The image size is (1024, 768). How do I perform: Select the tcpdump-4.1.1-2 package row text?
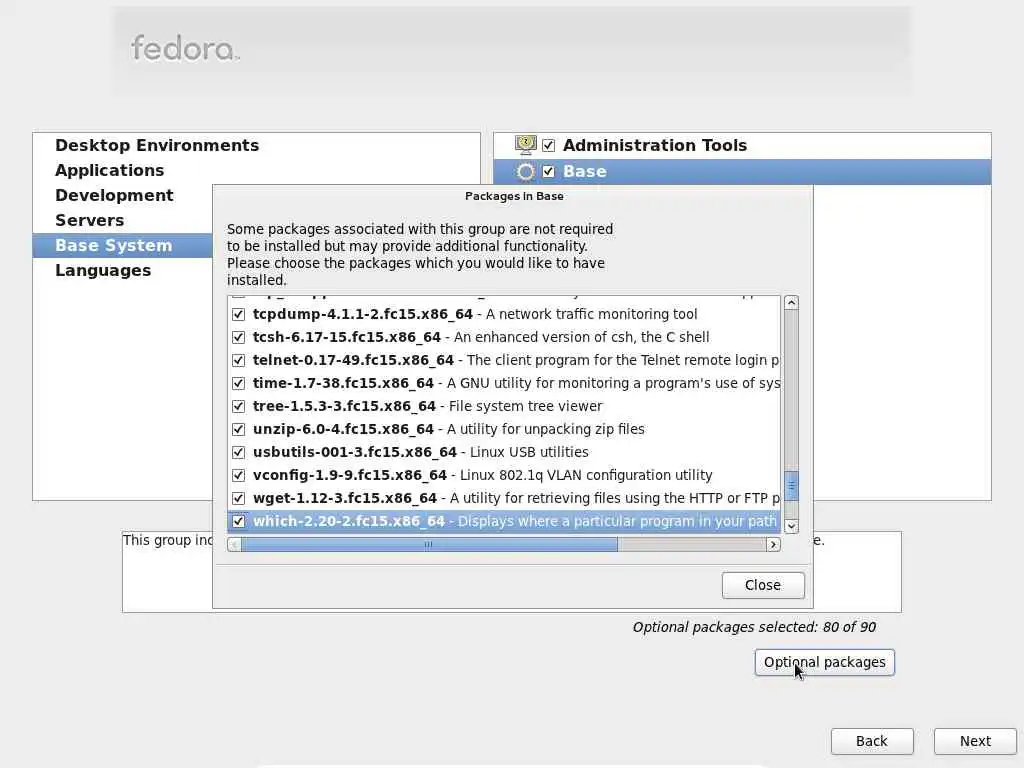click(475, 314)
